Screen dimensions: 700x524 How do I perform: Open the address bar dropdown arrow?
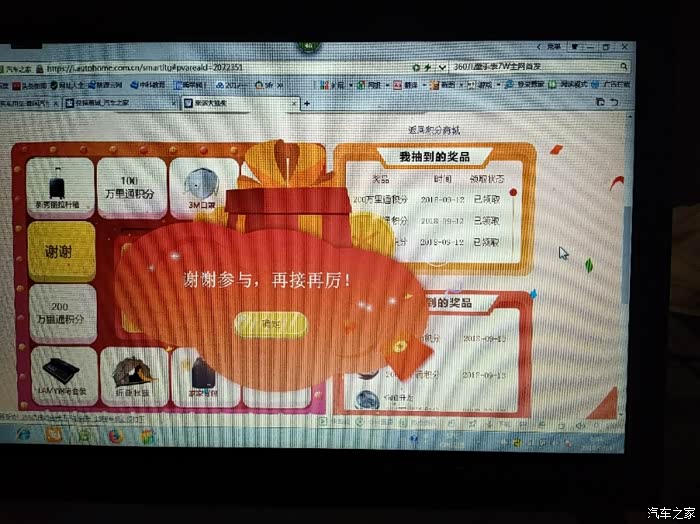click(442, 67)
